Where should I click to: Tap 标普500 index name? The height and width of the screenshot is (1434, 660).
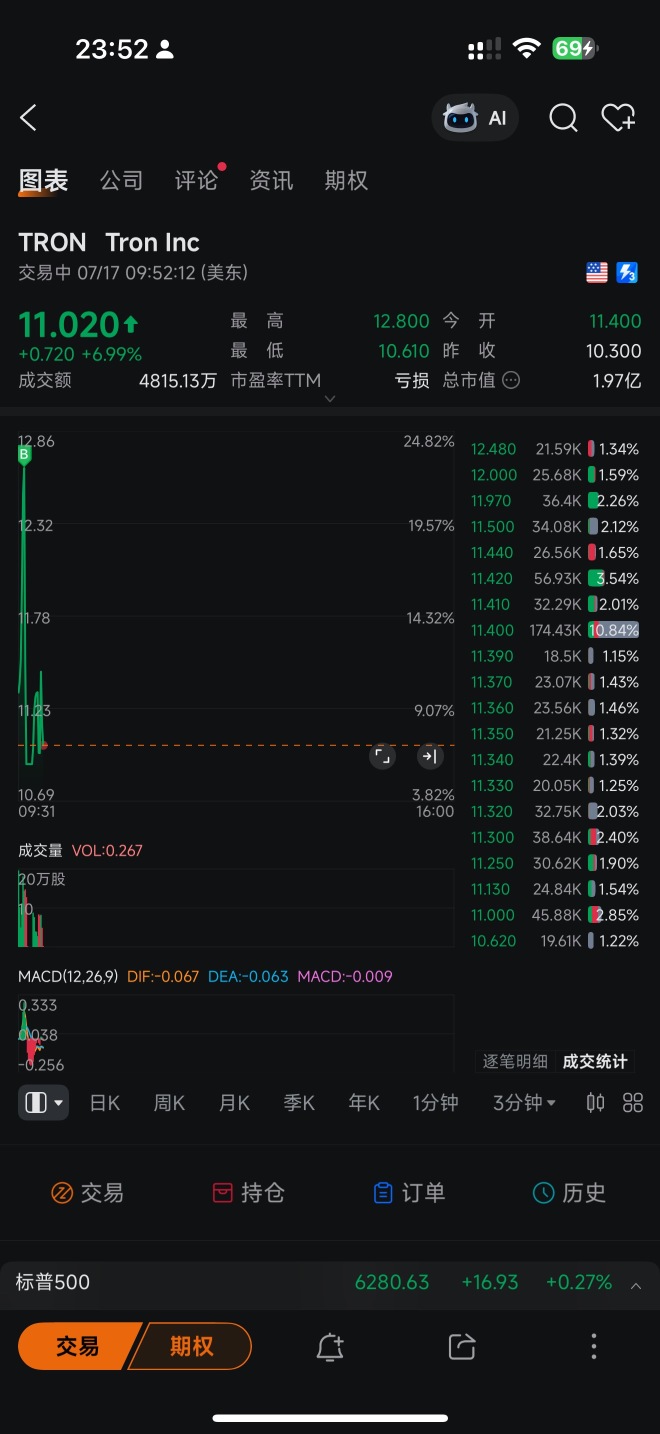click(x=53, y=1282)
